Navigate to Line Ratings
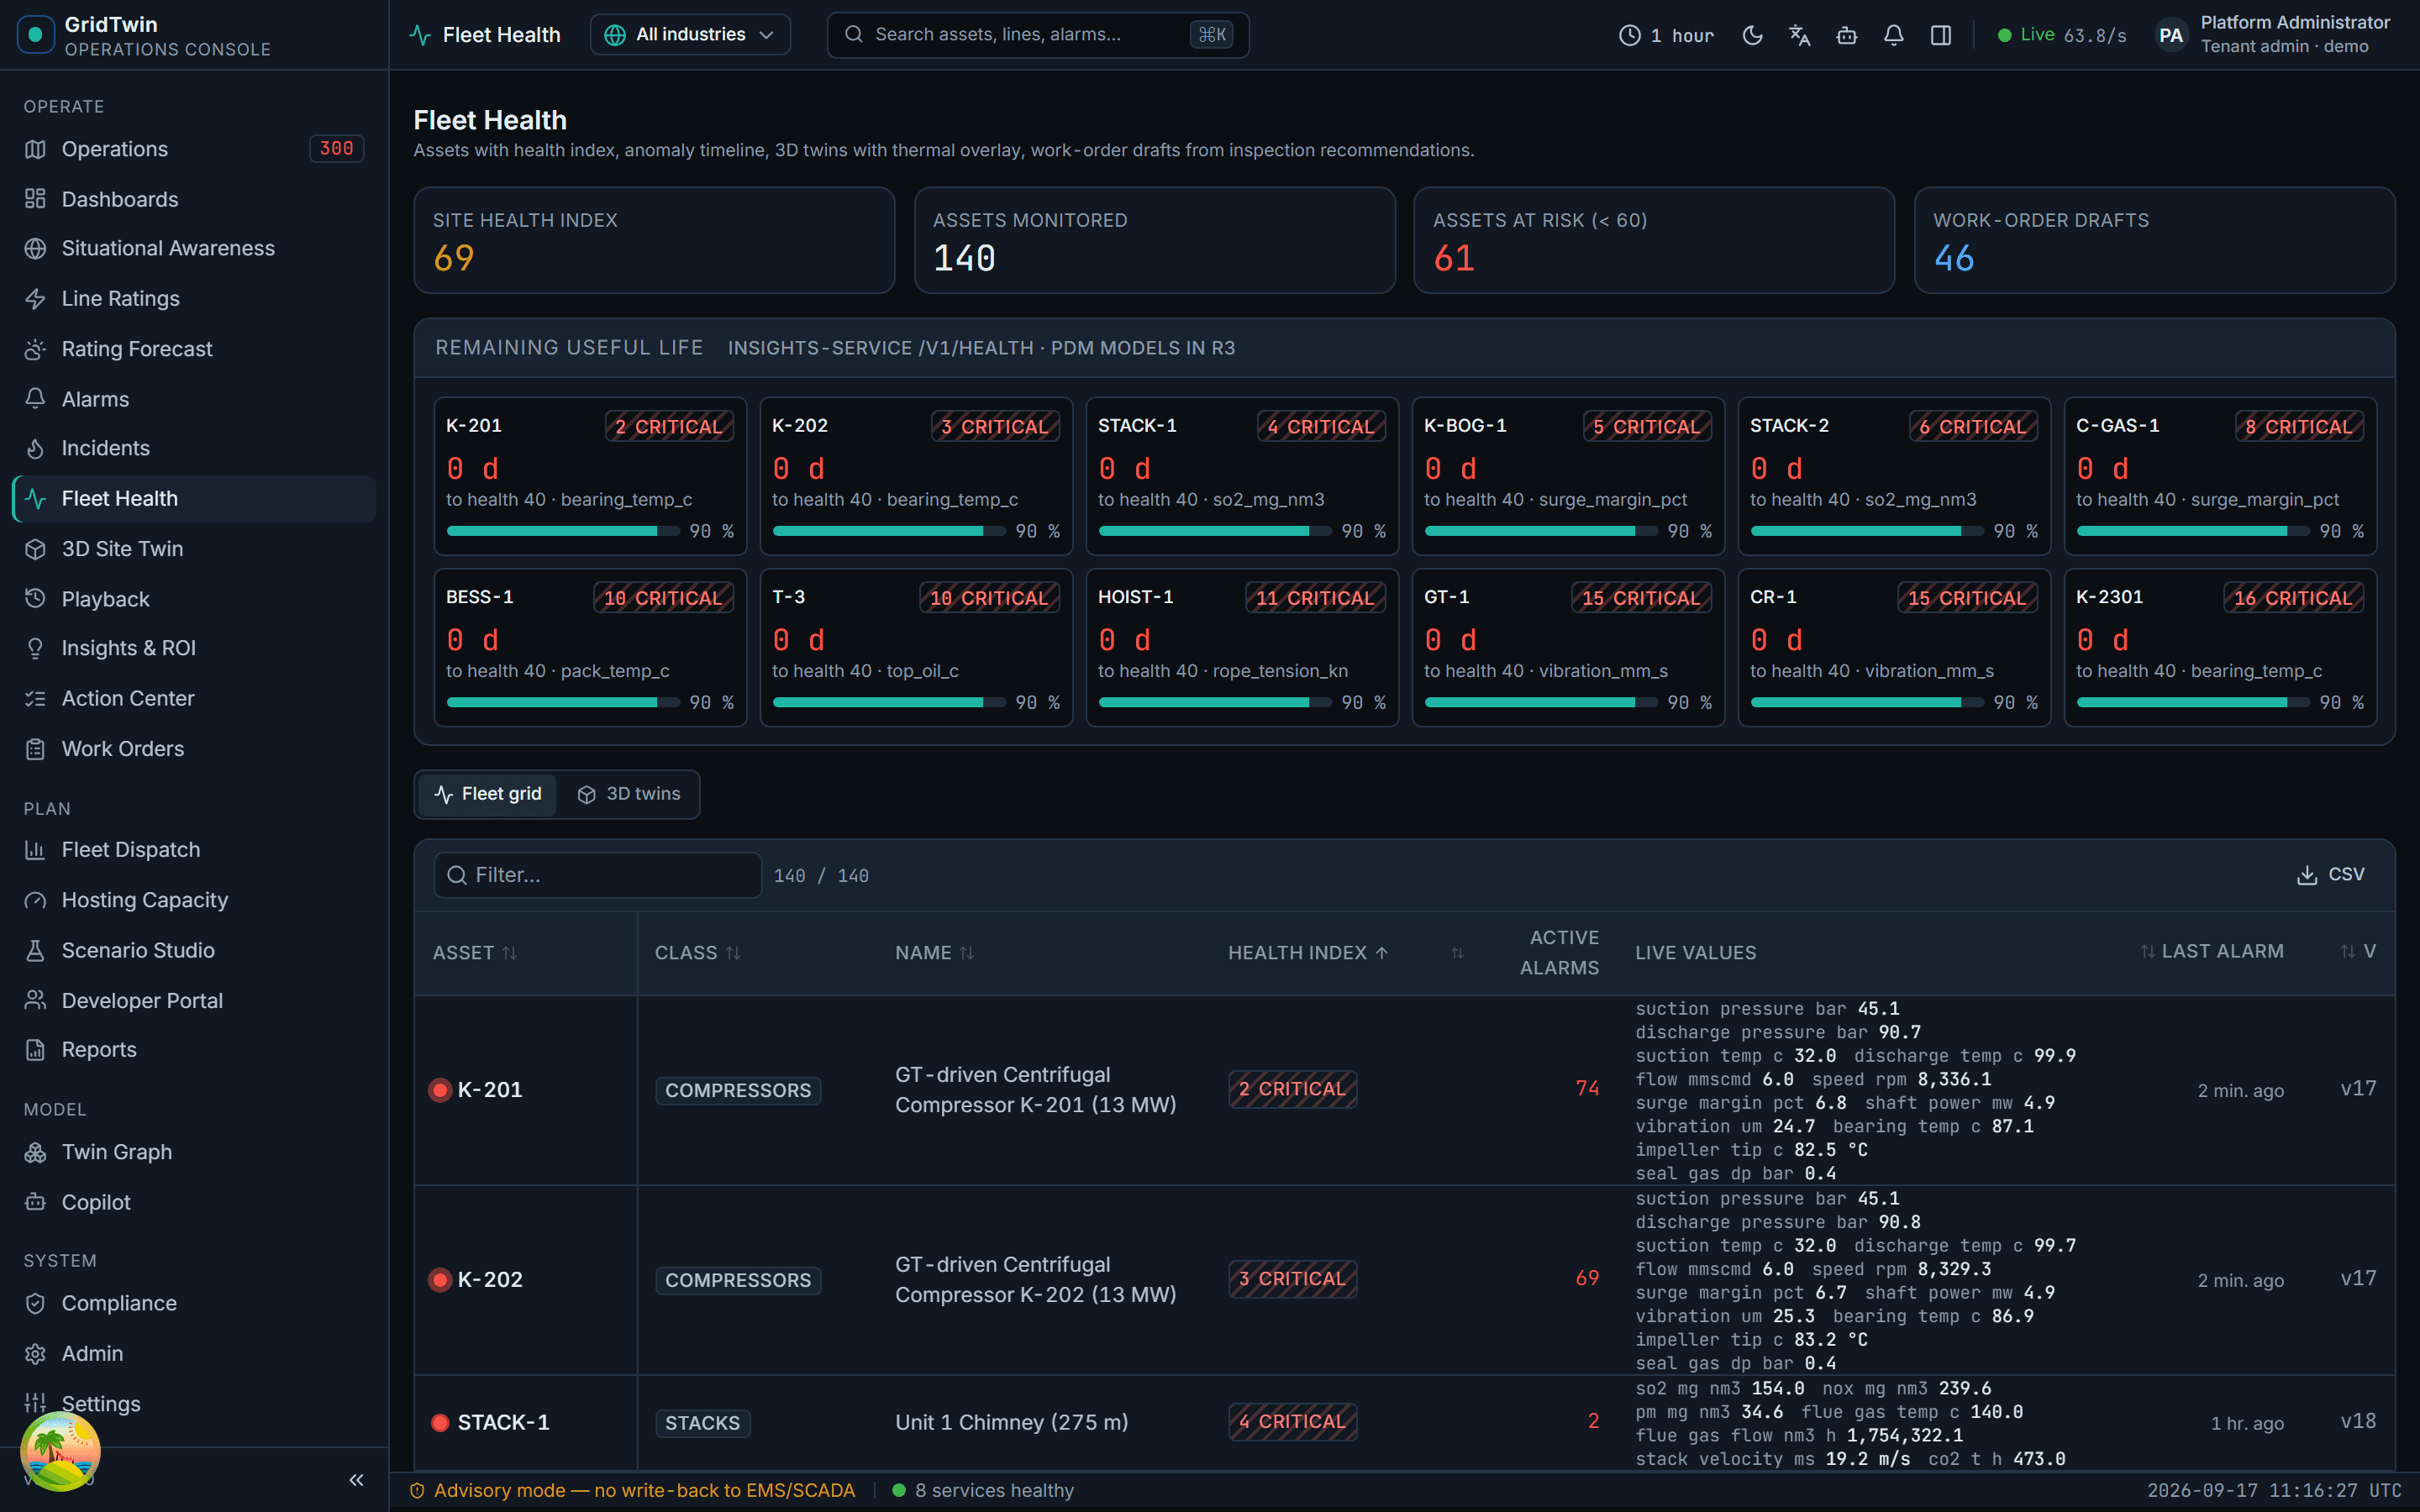The image size is (2420, 1512). [x=193, y=298]
